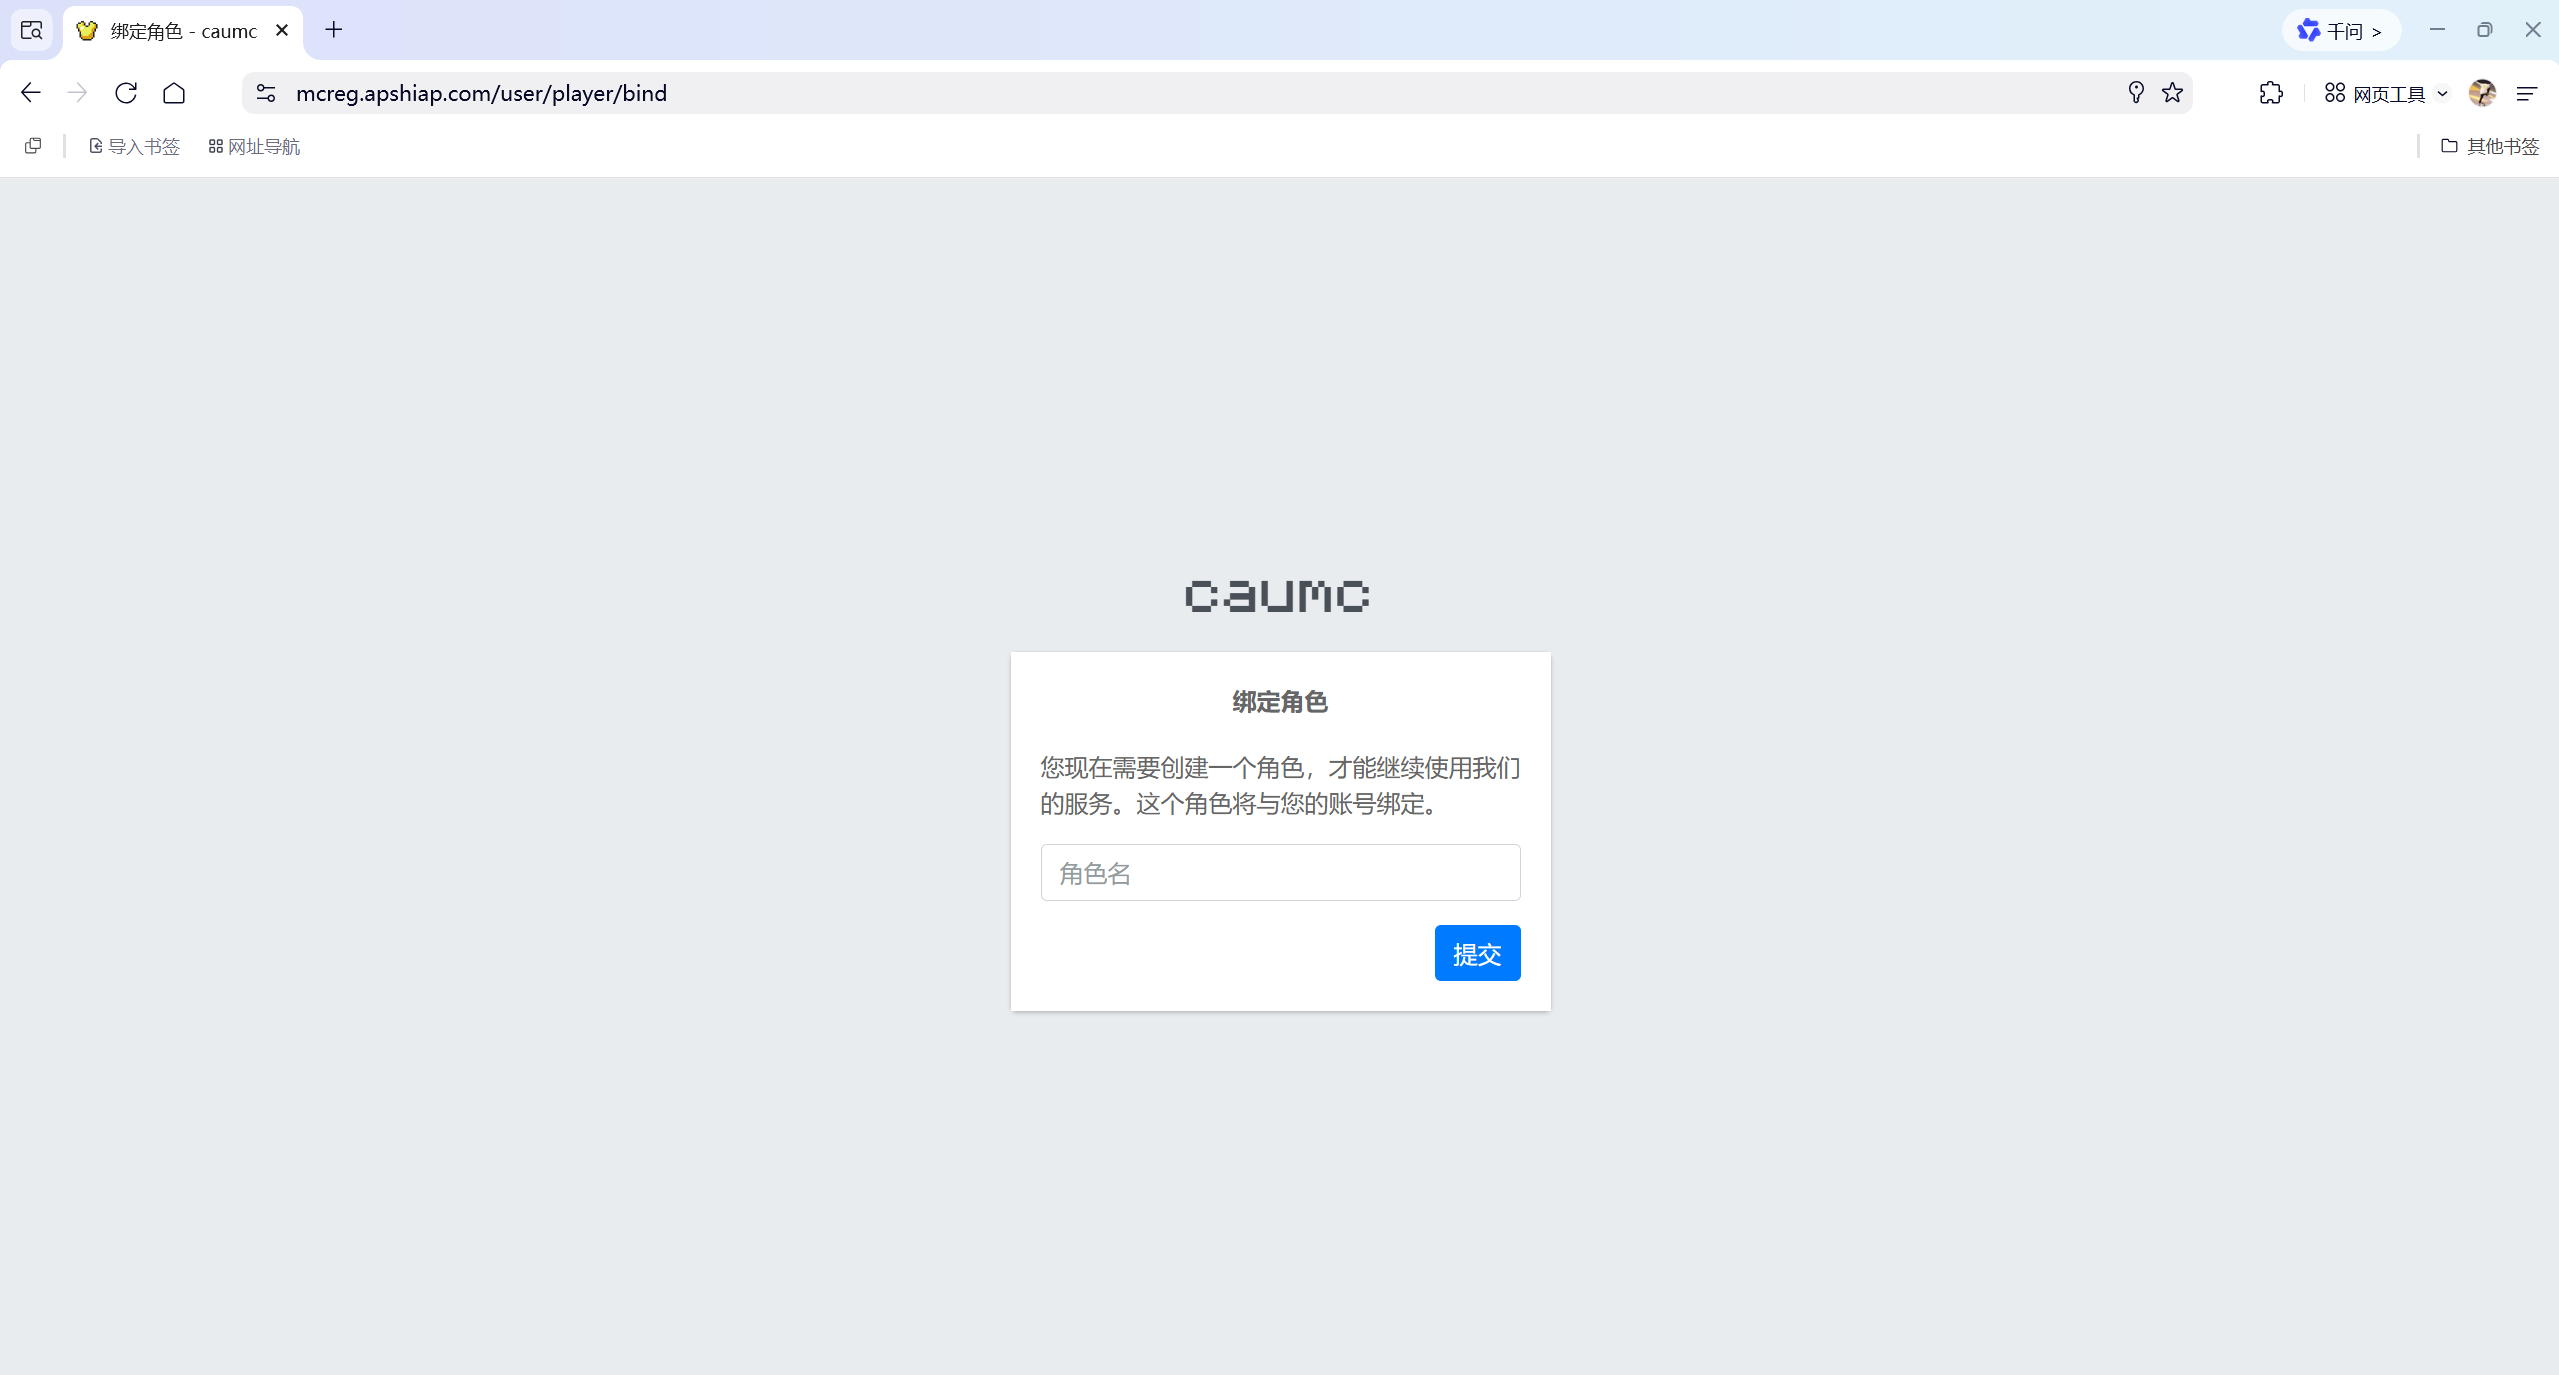2559x1375 pixels.
Task: Open the browser main menu icon
Action: [2527, 93]
